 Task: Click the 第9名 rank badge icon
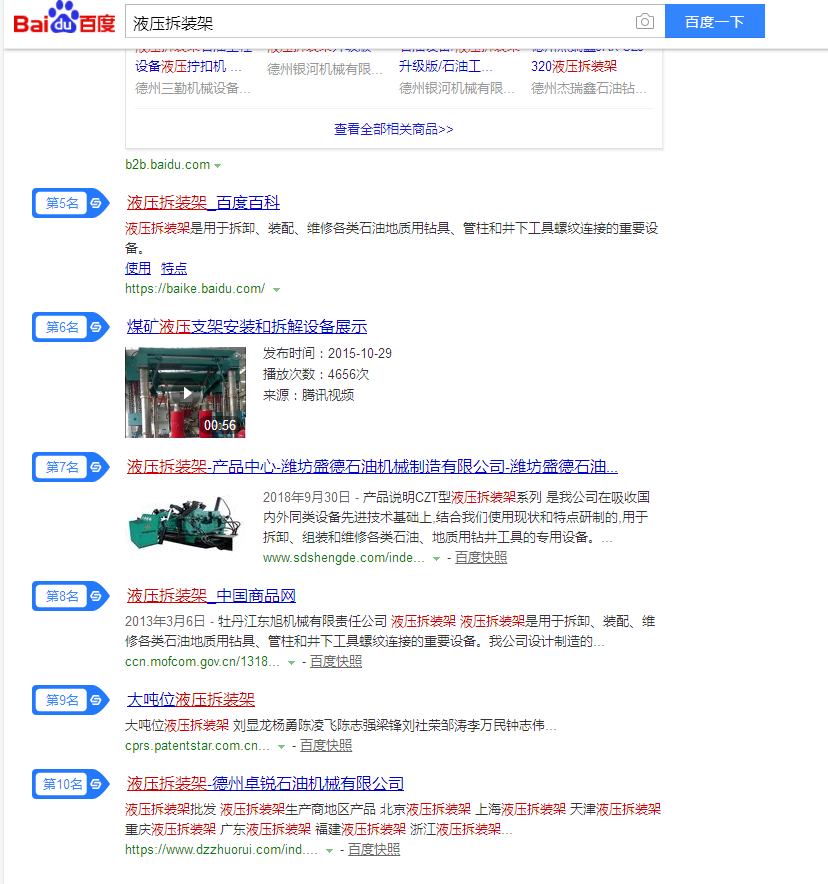70,700
